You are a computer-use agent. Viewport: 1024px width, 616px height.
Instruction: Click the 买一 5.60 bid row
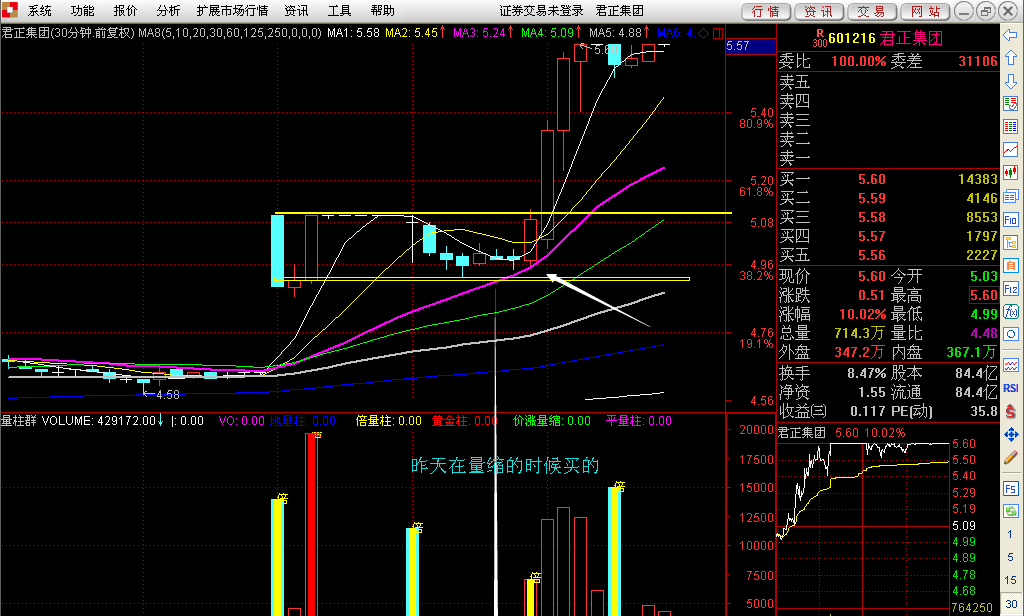[888, 179]
